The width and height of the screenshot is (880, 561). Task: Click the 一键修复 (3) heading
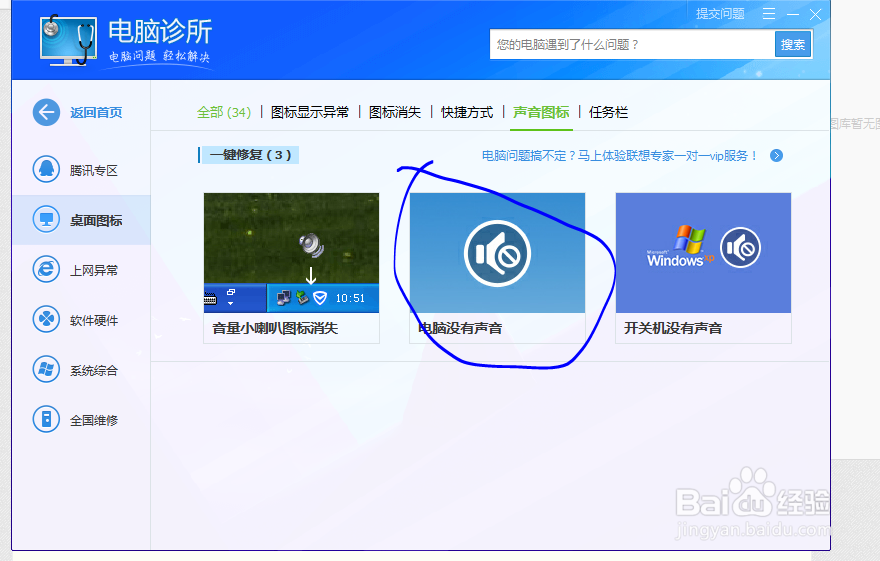(x=250, y=155)
